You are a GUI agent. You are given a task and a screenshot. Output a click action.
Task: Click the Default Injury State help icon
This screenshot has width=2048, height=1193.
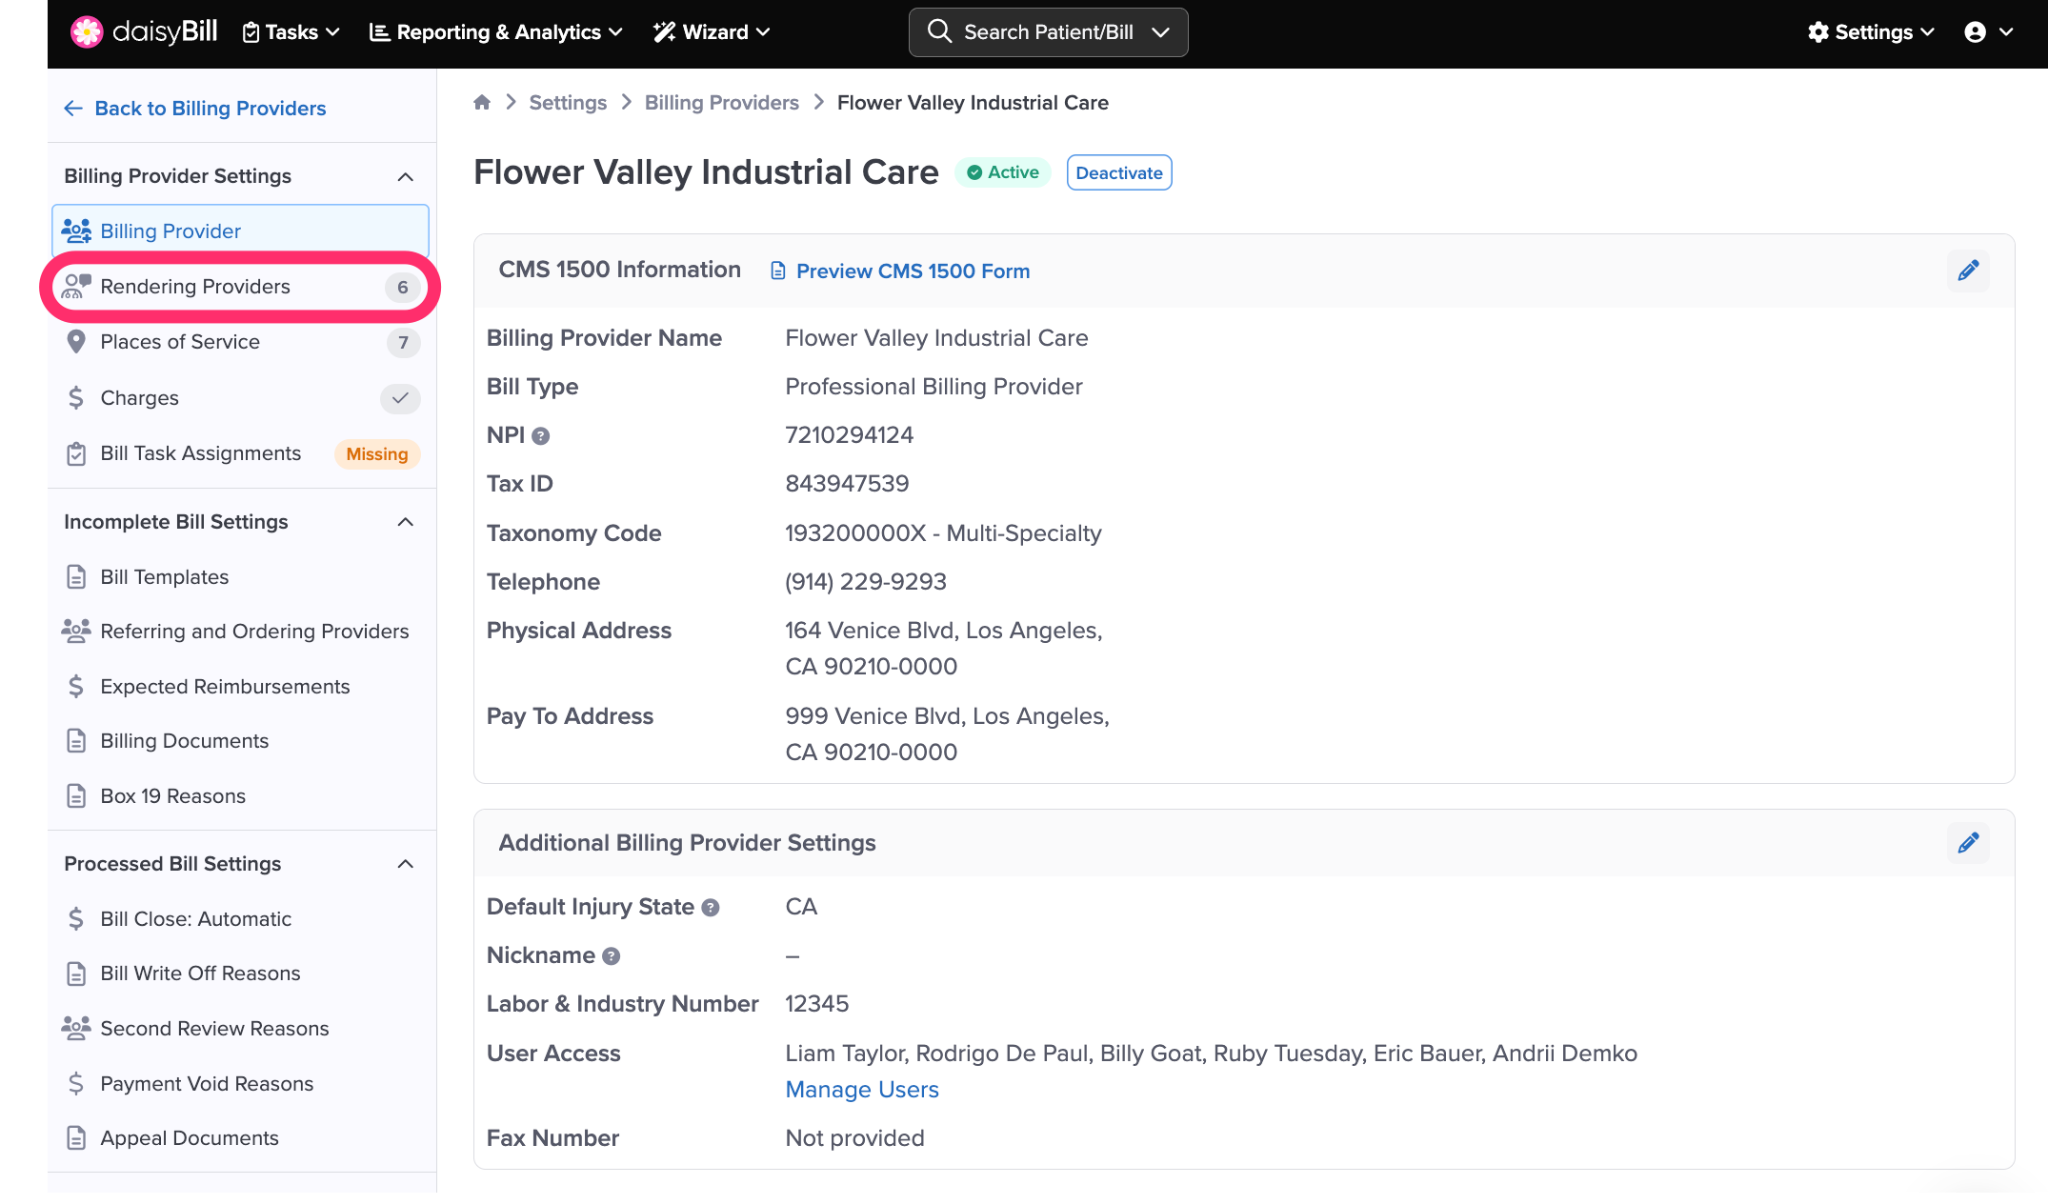point(710,908)
